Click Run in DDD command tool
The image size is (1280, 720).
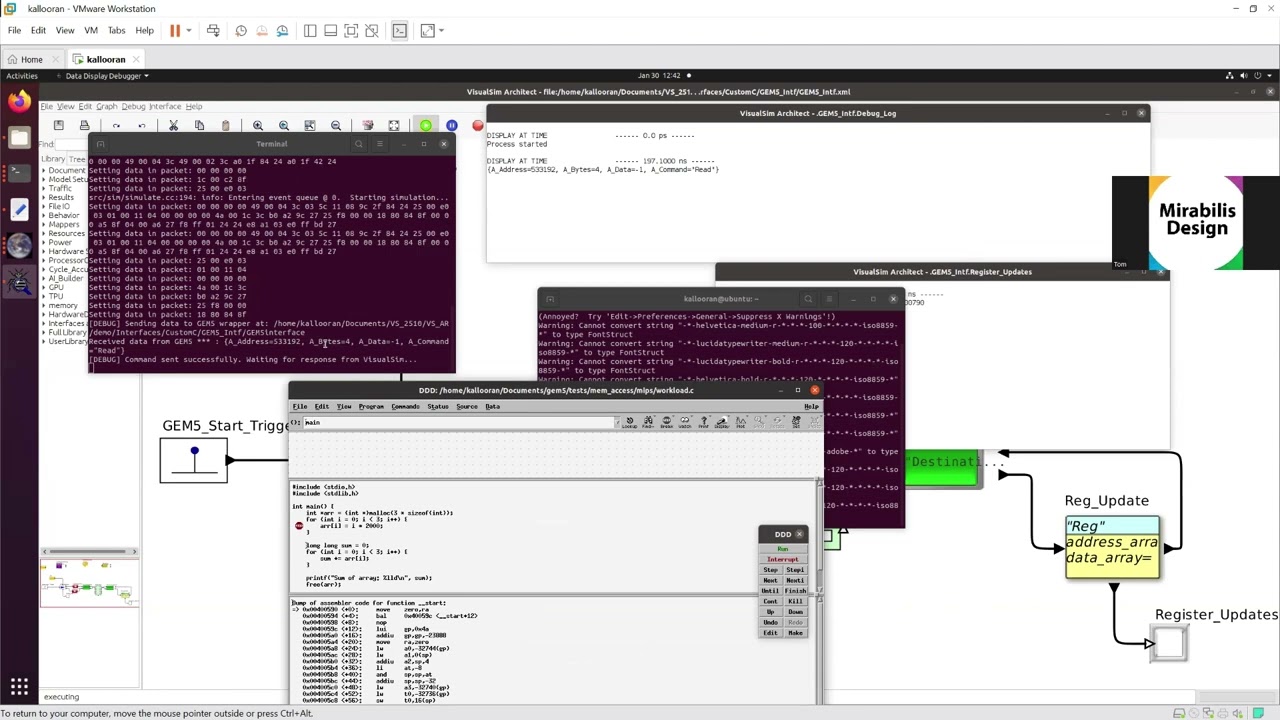(783, 549)
